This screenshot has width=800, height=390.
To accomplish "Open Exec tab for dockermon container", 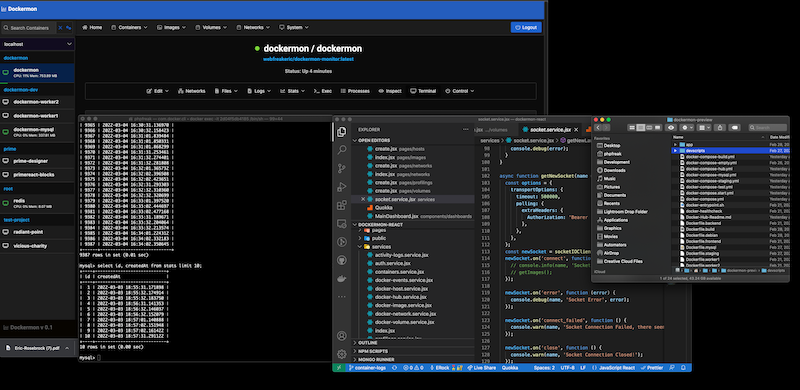I will pyautogui.click(x=322, y=91).
